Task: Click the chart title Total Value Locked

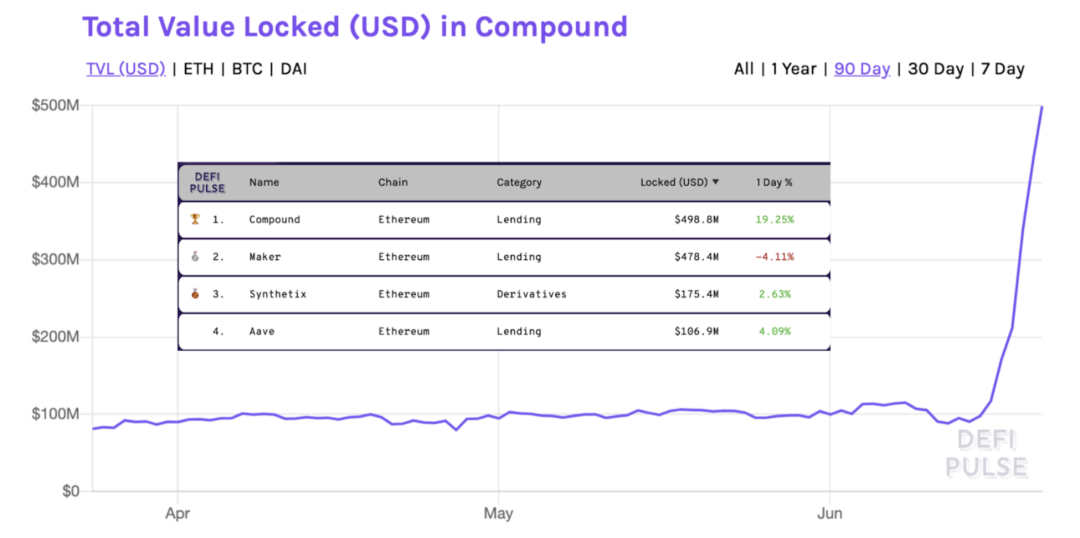Action: pos(355,26)
